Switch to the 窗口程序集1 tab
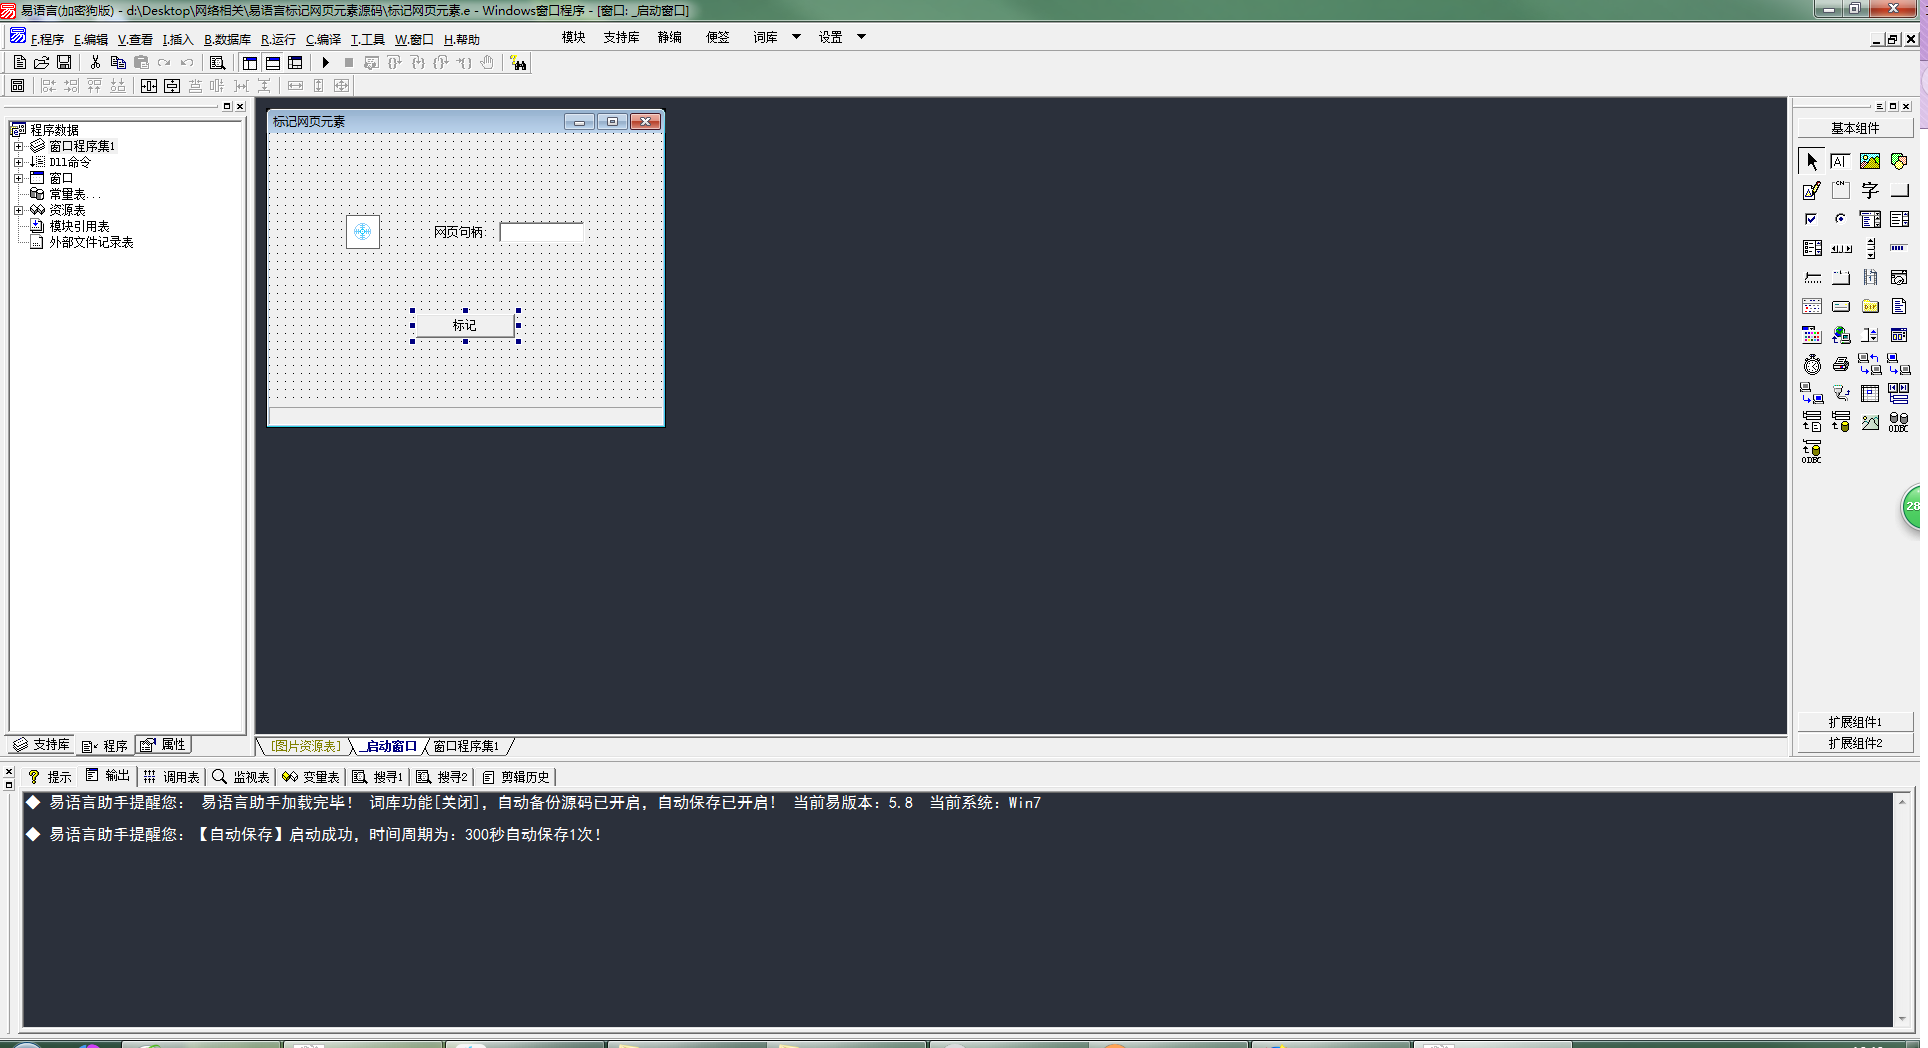Screen dimensions: 1928x1048 466,747
